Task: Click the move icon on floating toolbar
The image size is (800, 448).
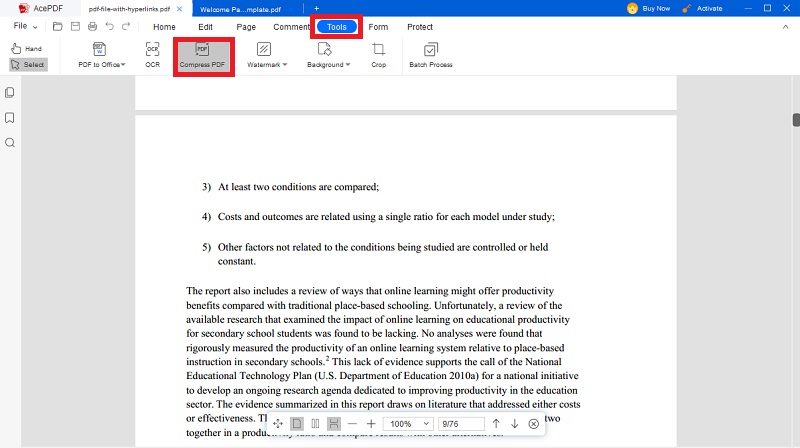Action: 278,424
